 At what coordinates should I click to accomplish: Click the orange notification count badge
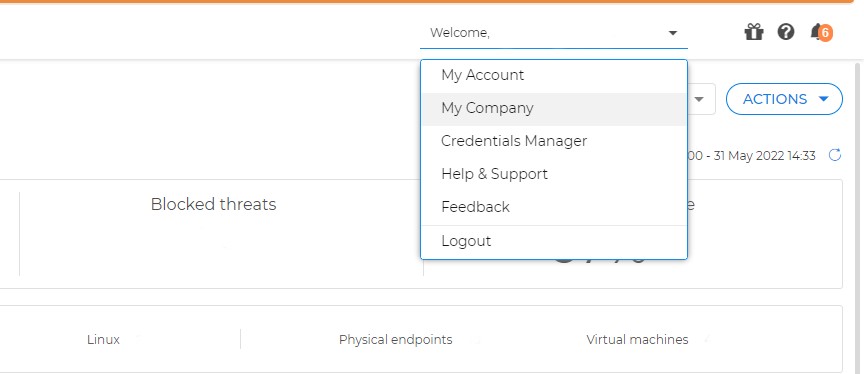pos(825,33)
